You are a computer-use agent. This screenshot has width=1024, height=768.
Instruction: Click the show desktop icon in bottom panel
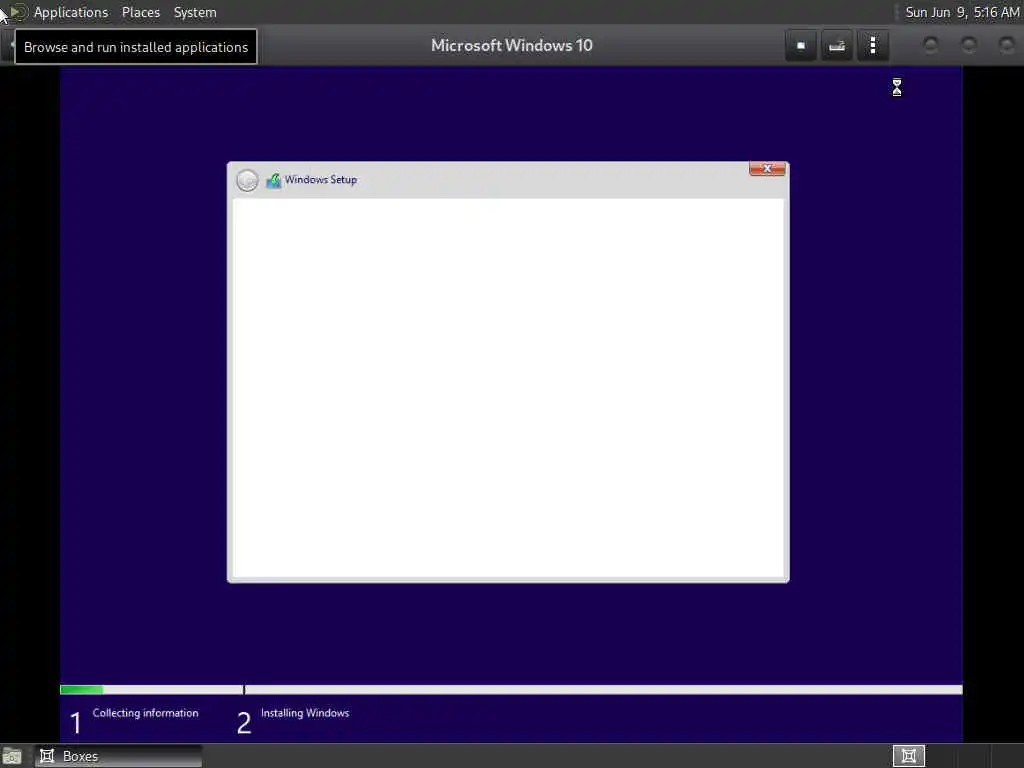point(12,756)
